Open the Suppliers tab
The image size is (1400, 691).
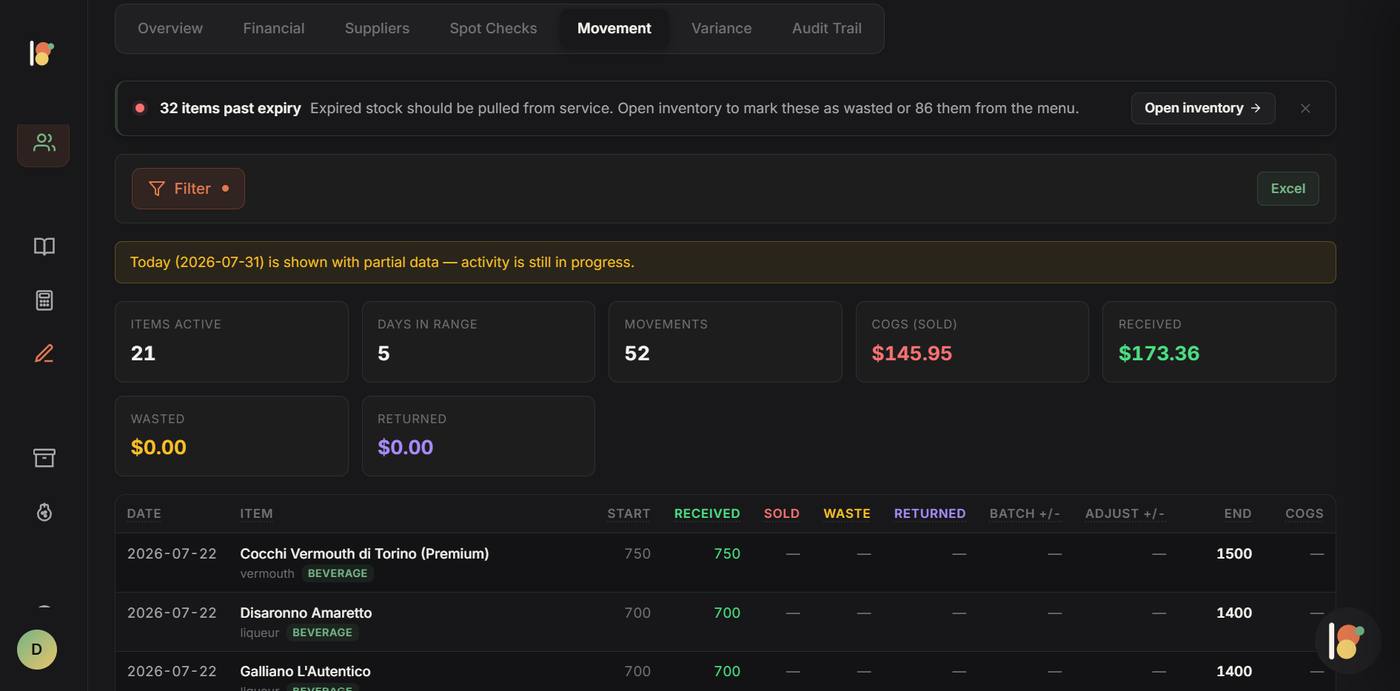click(377, 29)
